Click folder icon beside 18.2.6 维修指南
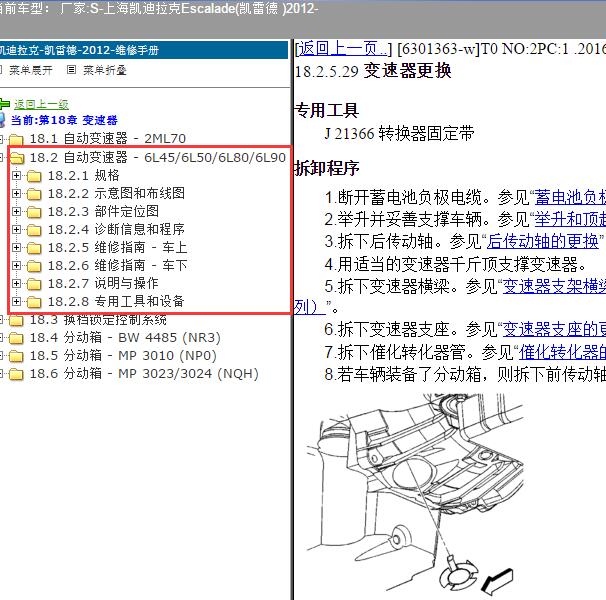The image size is (606, 600). (x=34, y=266)
